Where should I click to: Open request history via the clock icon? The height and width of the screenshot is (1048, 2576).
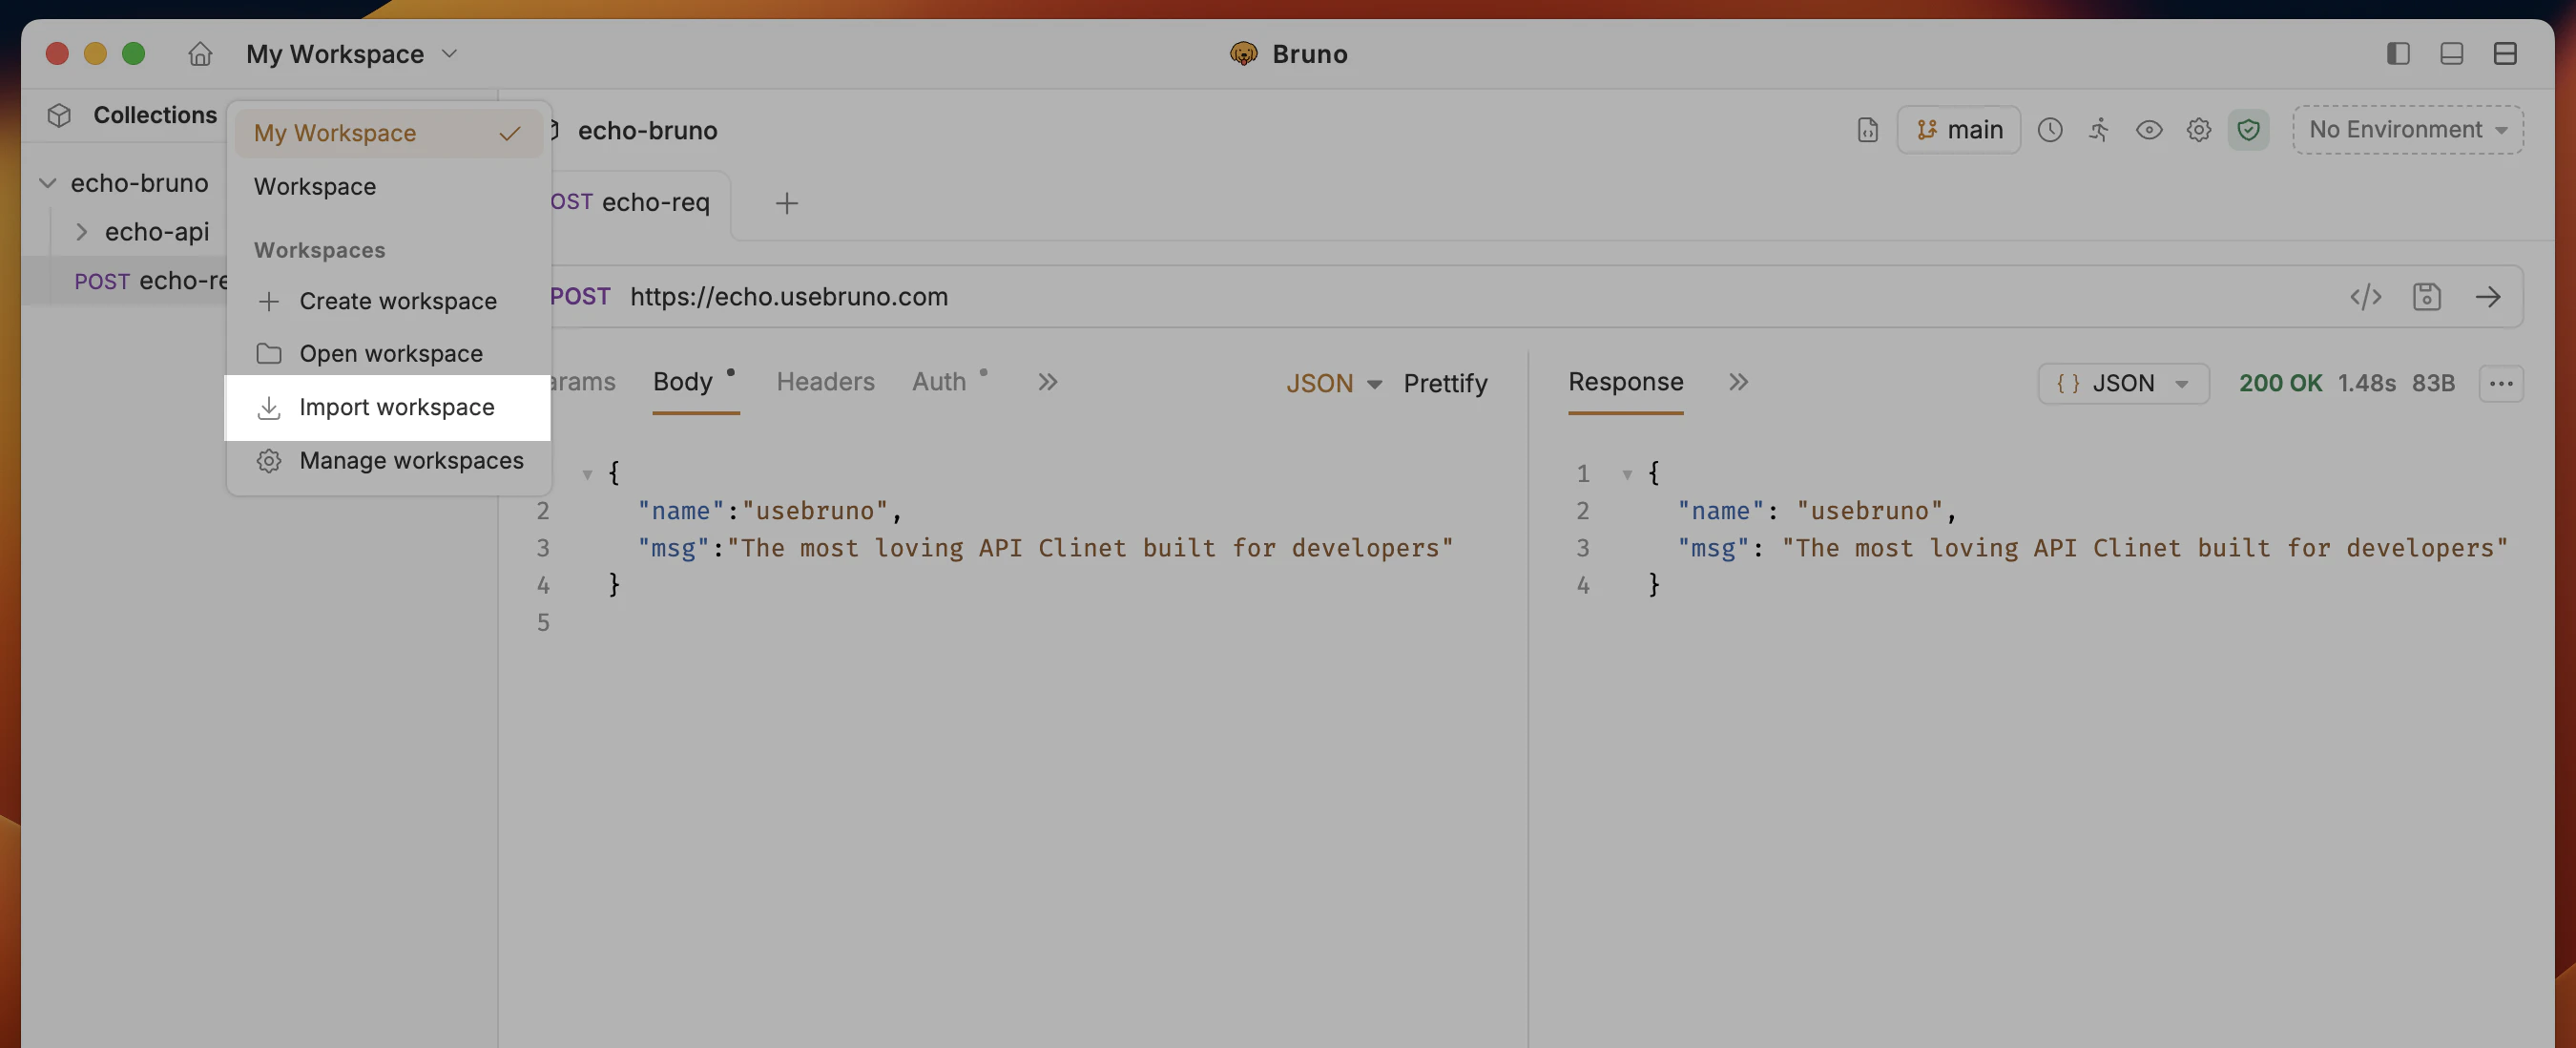click(2051, 130)
